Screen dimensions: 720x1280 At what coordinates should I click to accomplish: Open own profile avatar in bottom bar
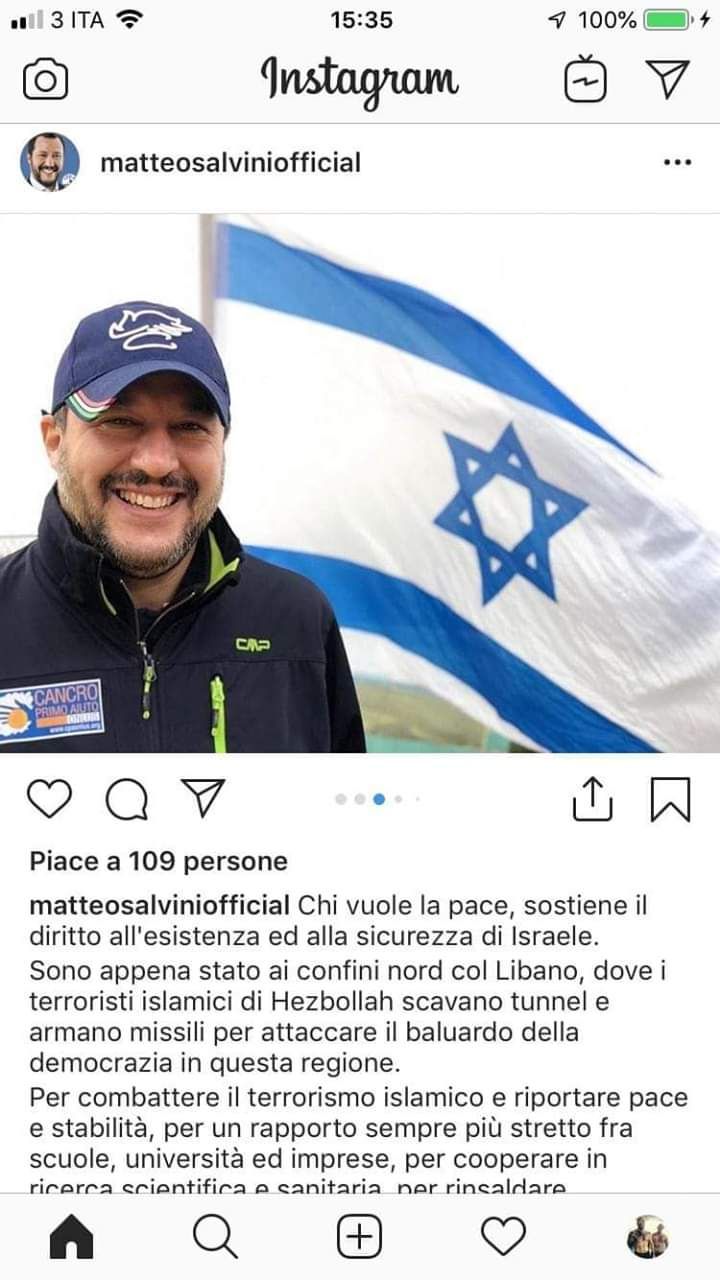[x=647, y=1237]
